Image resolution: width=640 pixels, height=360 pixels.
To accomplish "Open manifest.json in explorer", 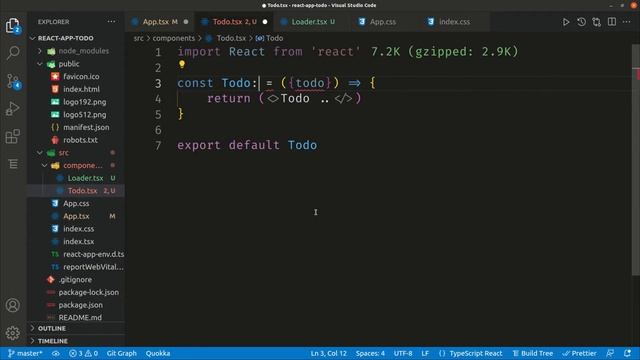I will point(86,127).
